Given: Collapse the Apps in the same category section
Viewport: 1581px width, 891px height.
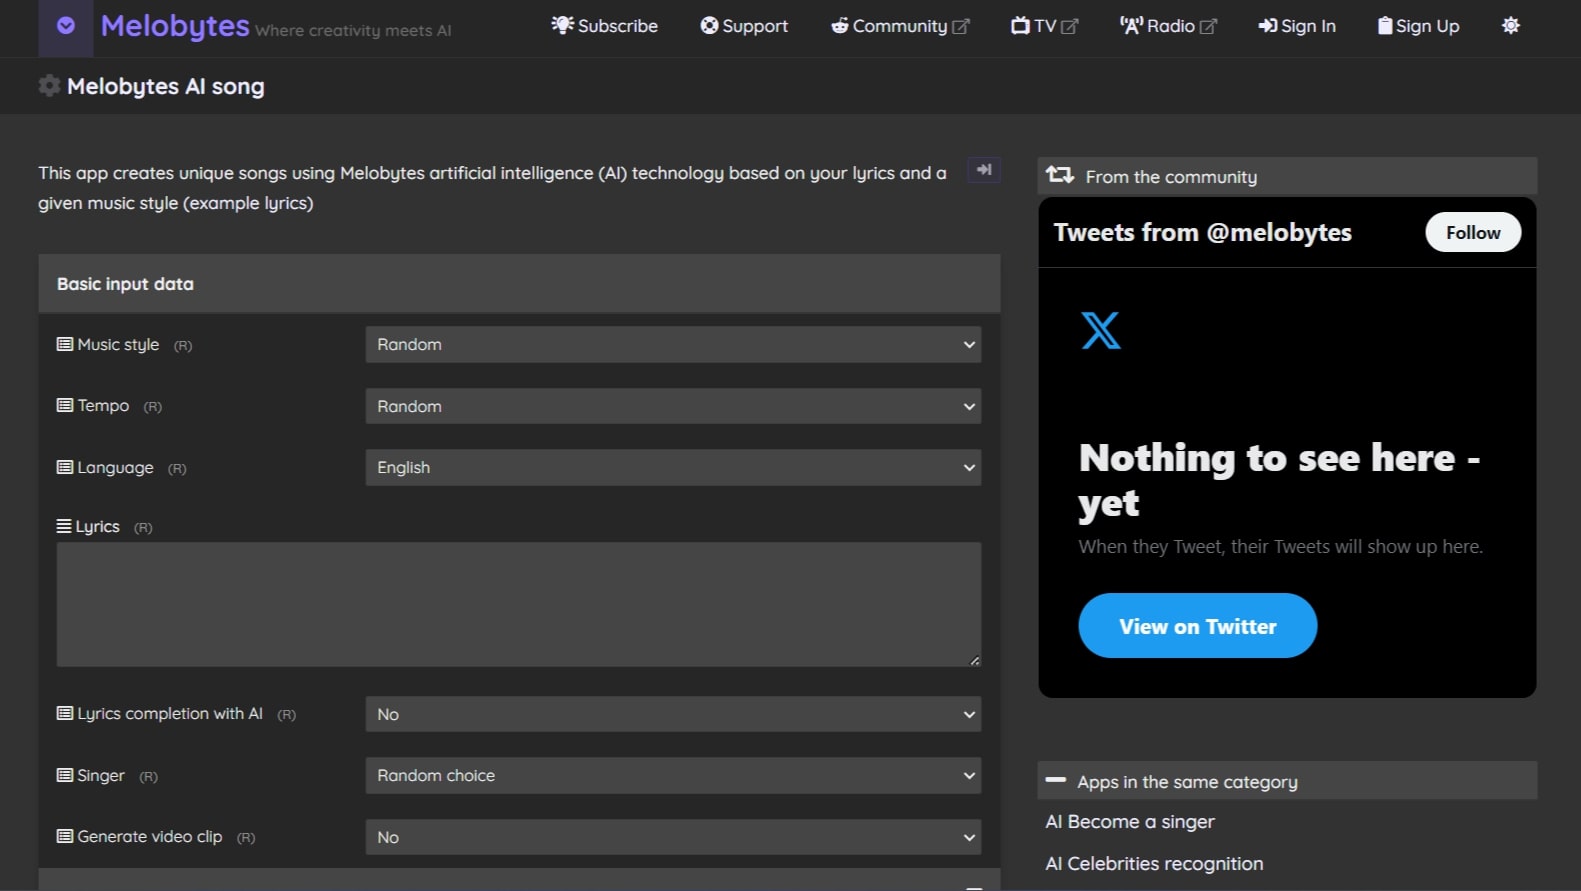Looking at the screenshot, I should (1055, 781).
